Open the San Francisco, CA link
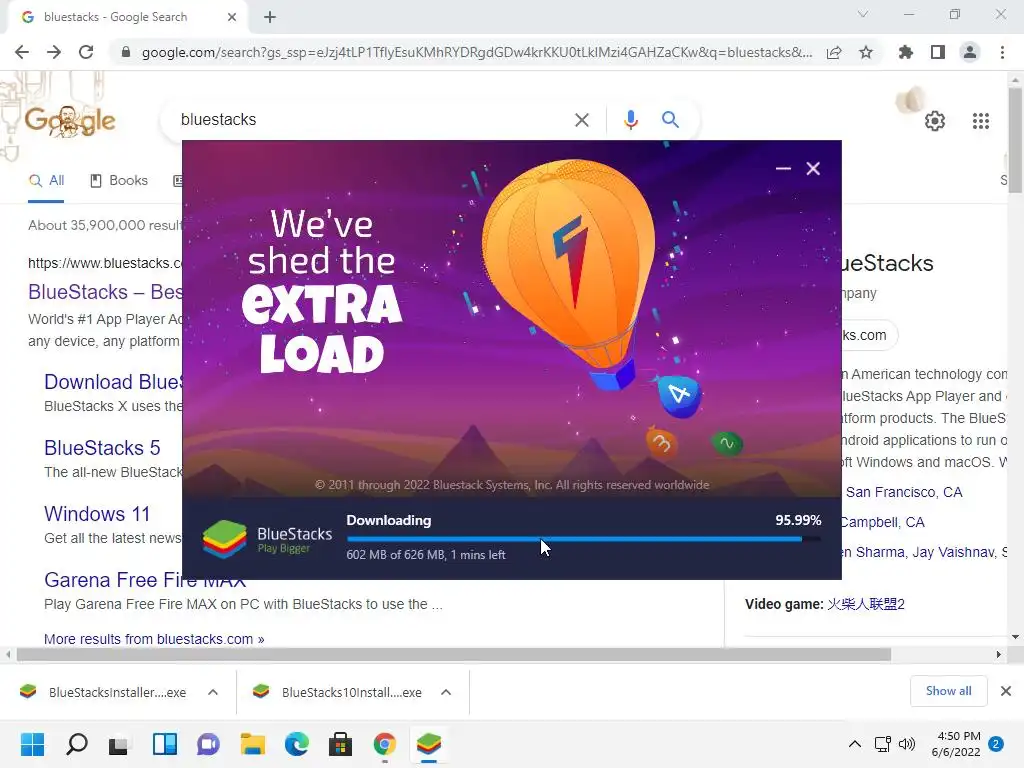The width and height of the screenshot is (1024, 768). point(904,492)
